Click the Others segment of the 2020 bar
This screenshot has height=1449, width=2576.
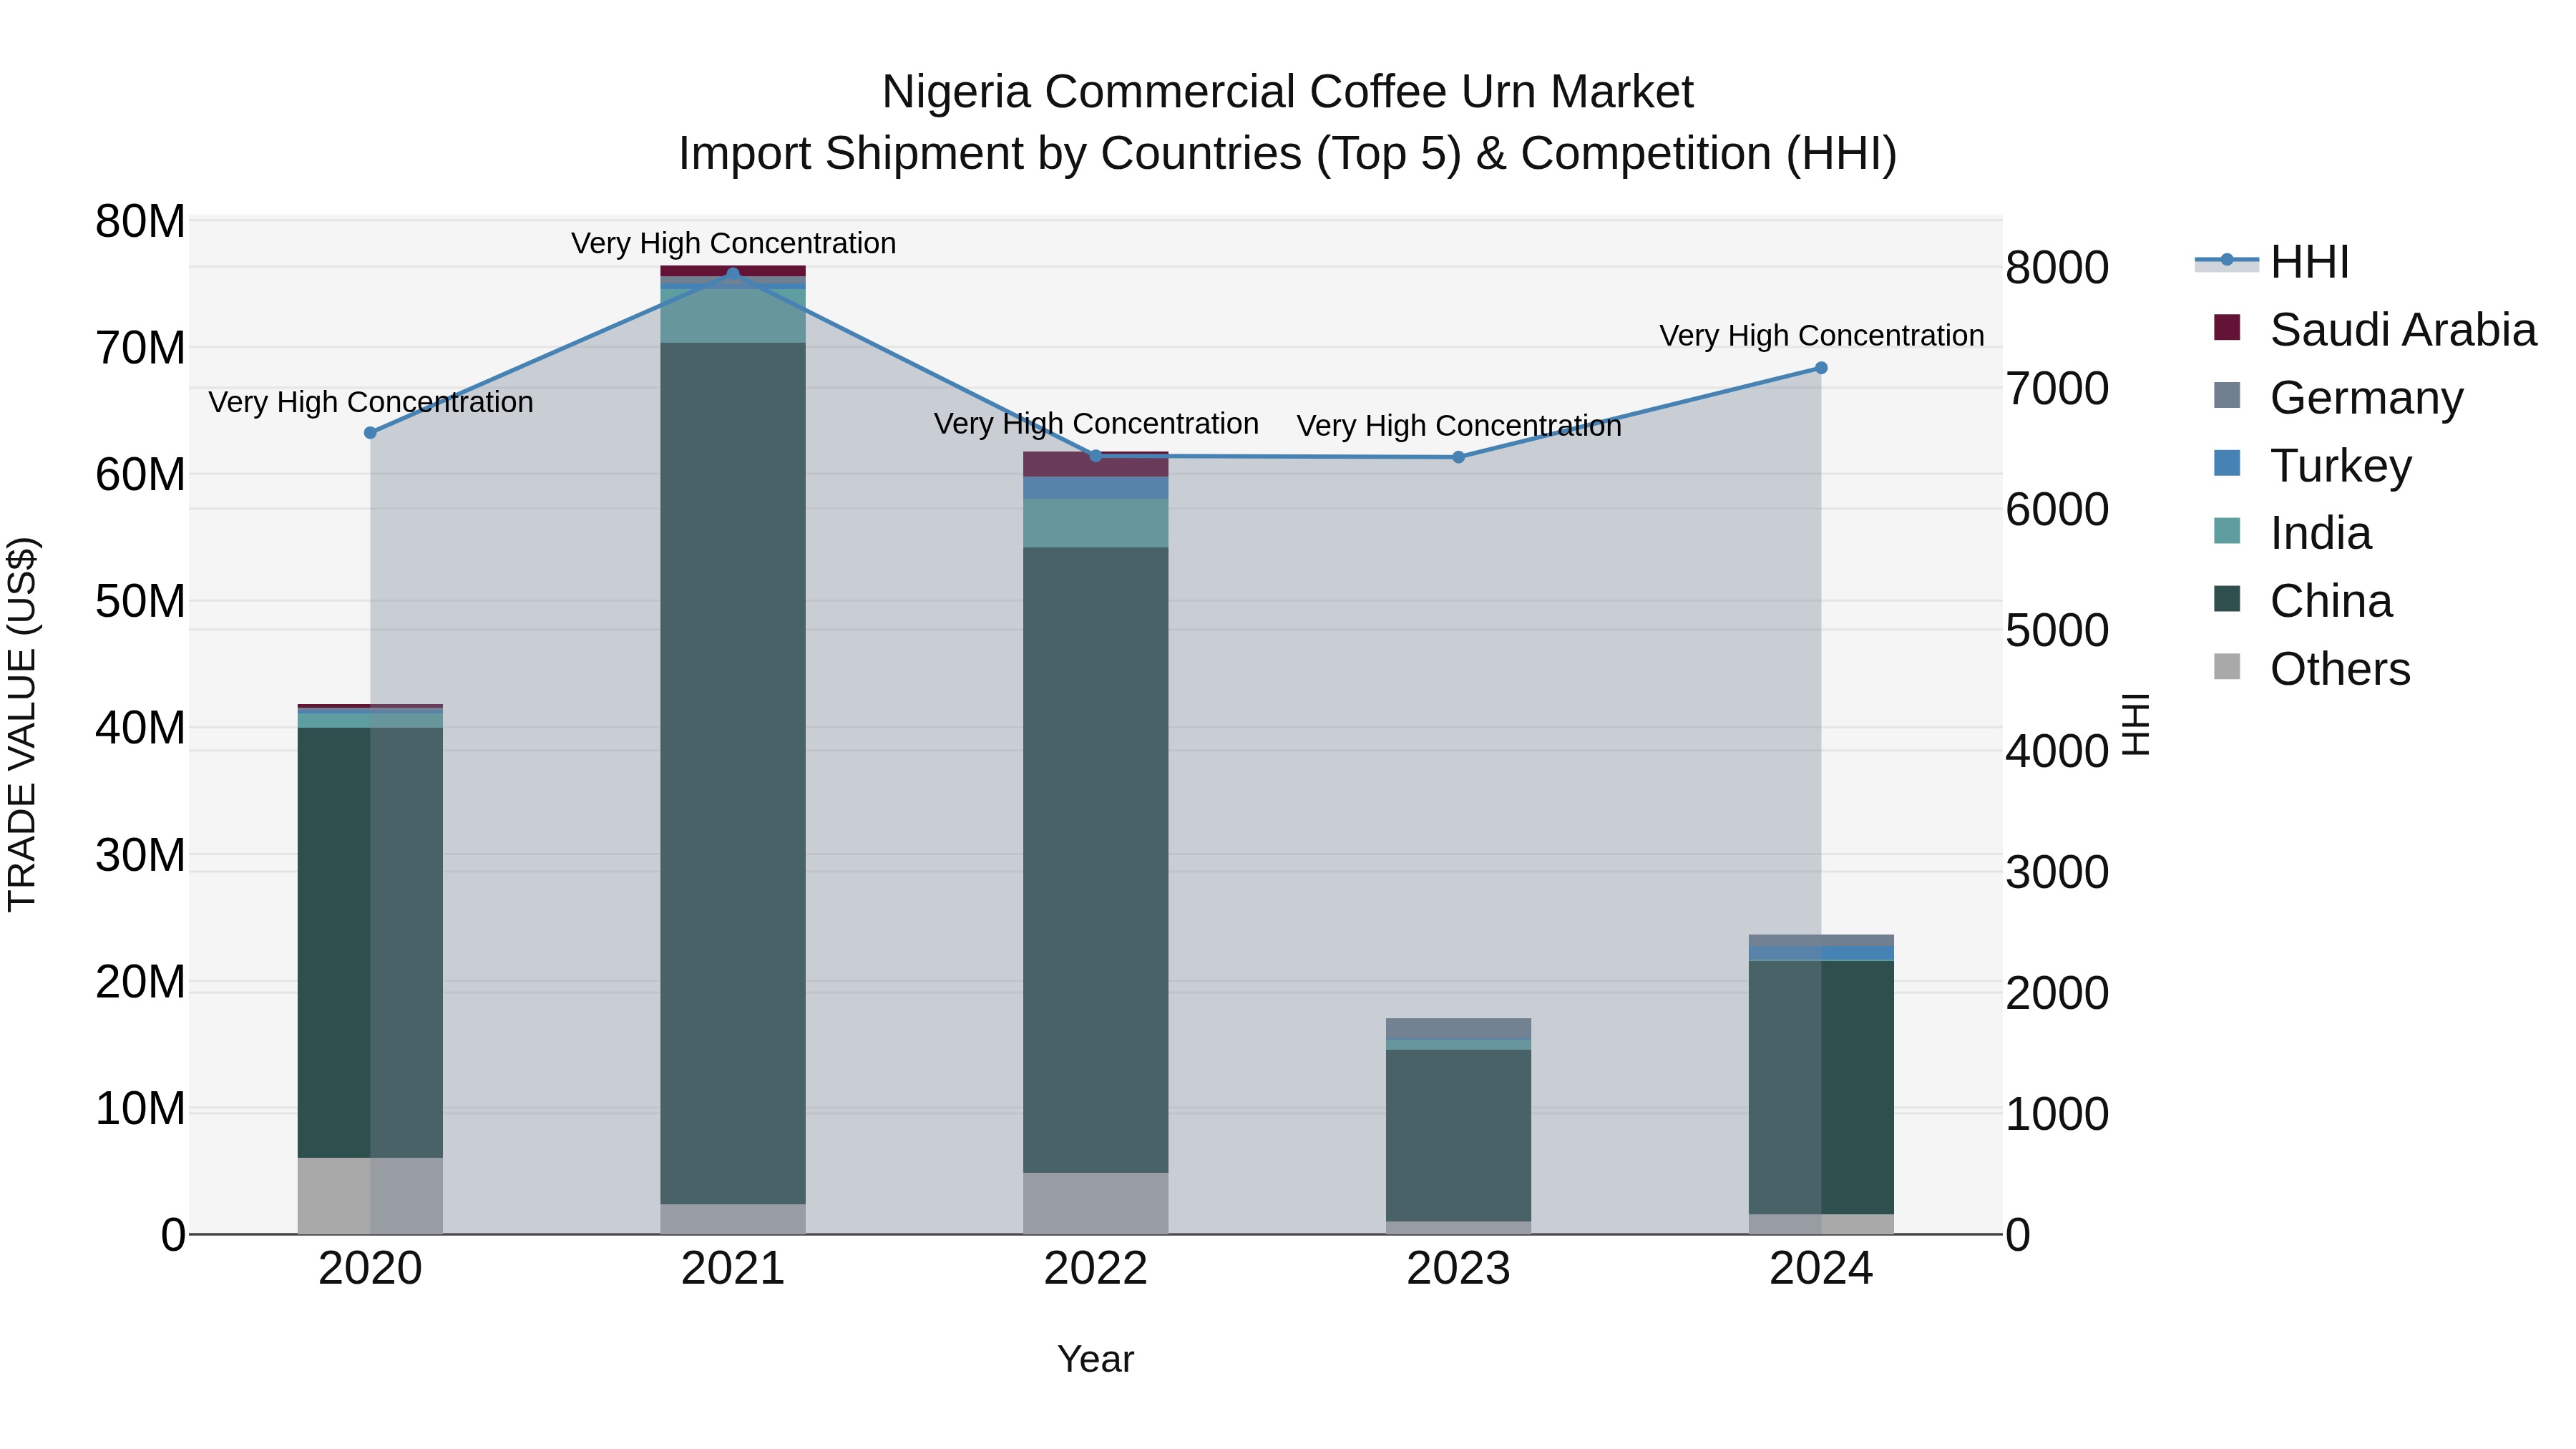tap(370, 1196)
